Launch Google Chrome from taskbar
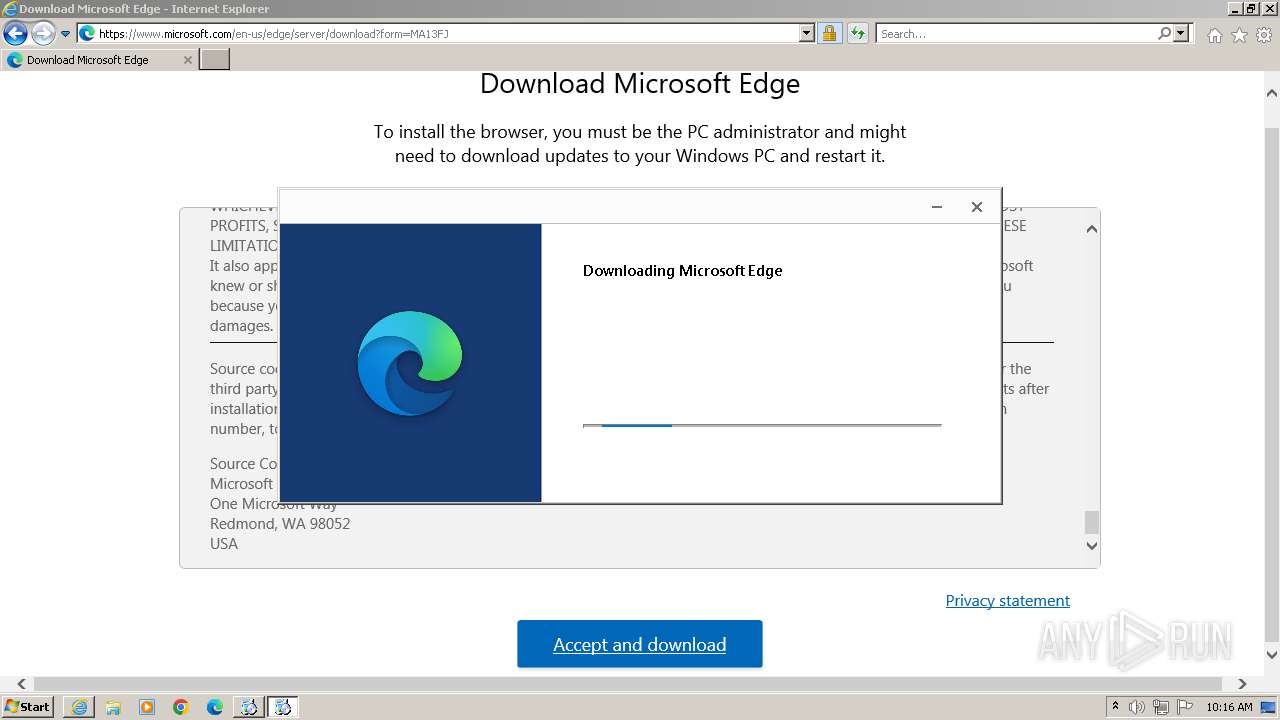Image resolution: width=1280 pixels, height=720 pixels. (181, 707)
